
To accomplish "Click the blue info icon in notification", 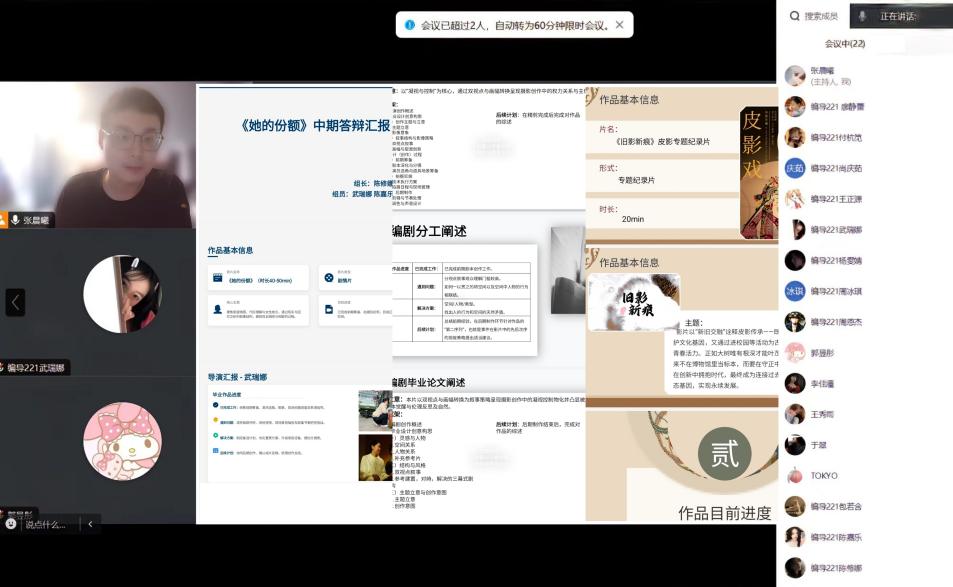I will pos(410,25).
